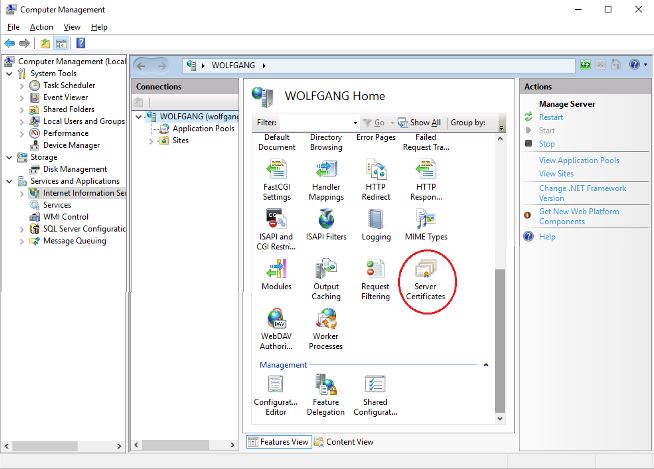Open Shared Configuration
This screenshot has height=469, width=654.
pos(375,395)
